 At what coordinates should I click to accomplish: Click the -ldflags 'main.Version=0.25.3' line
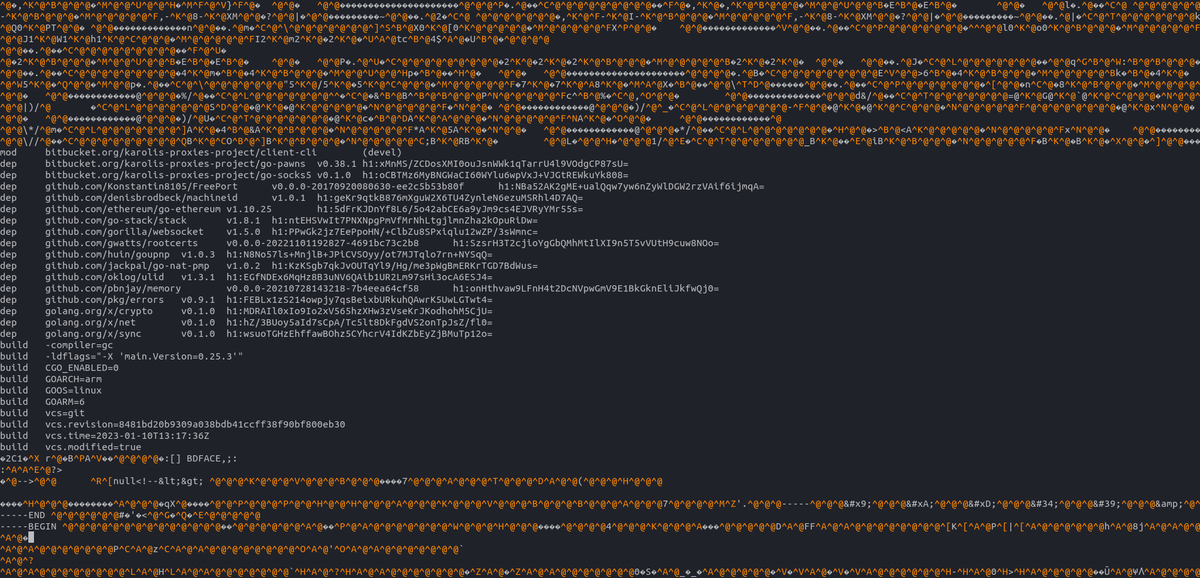click(x=145, y=355)
